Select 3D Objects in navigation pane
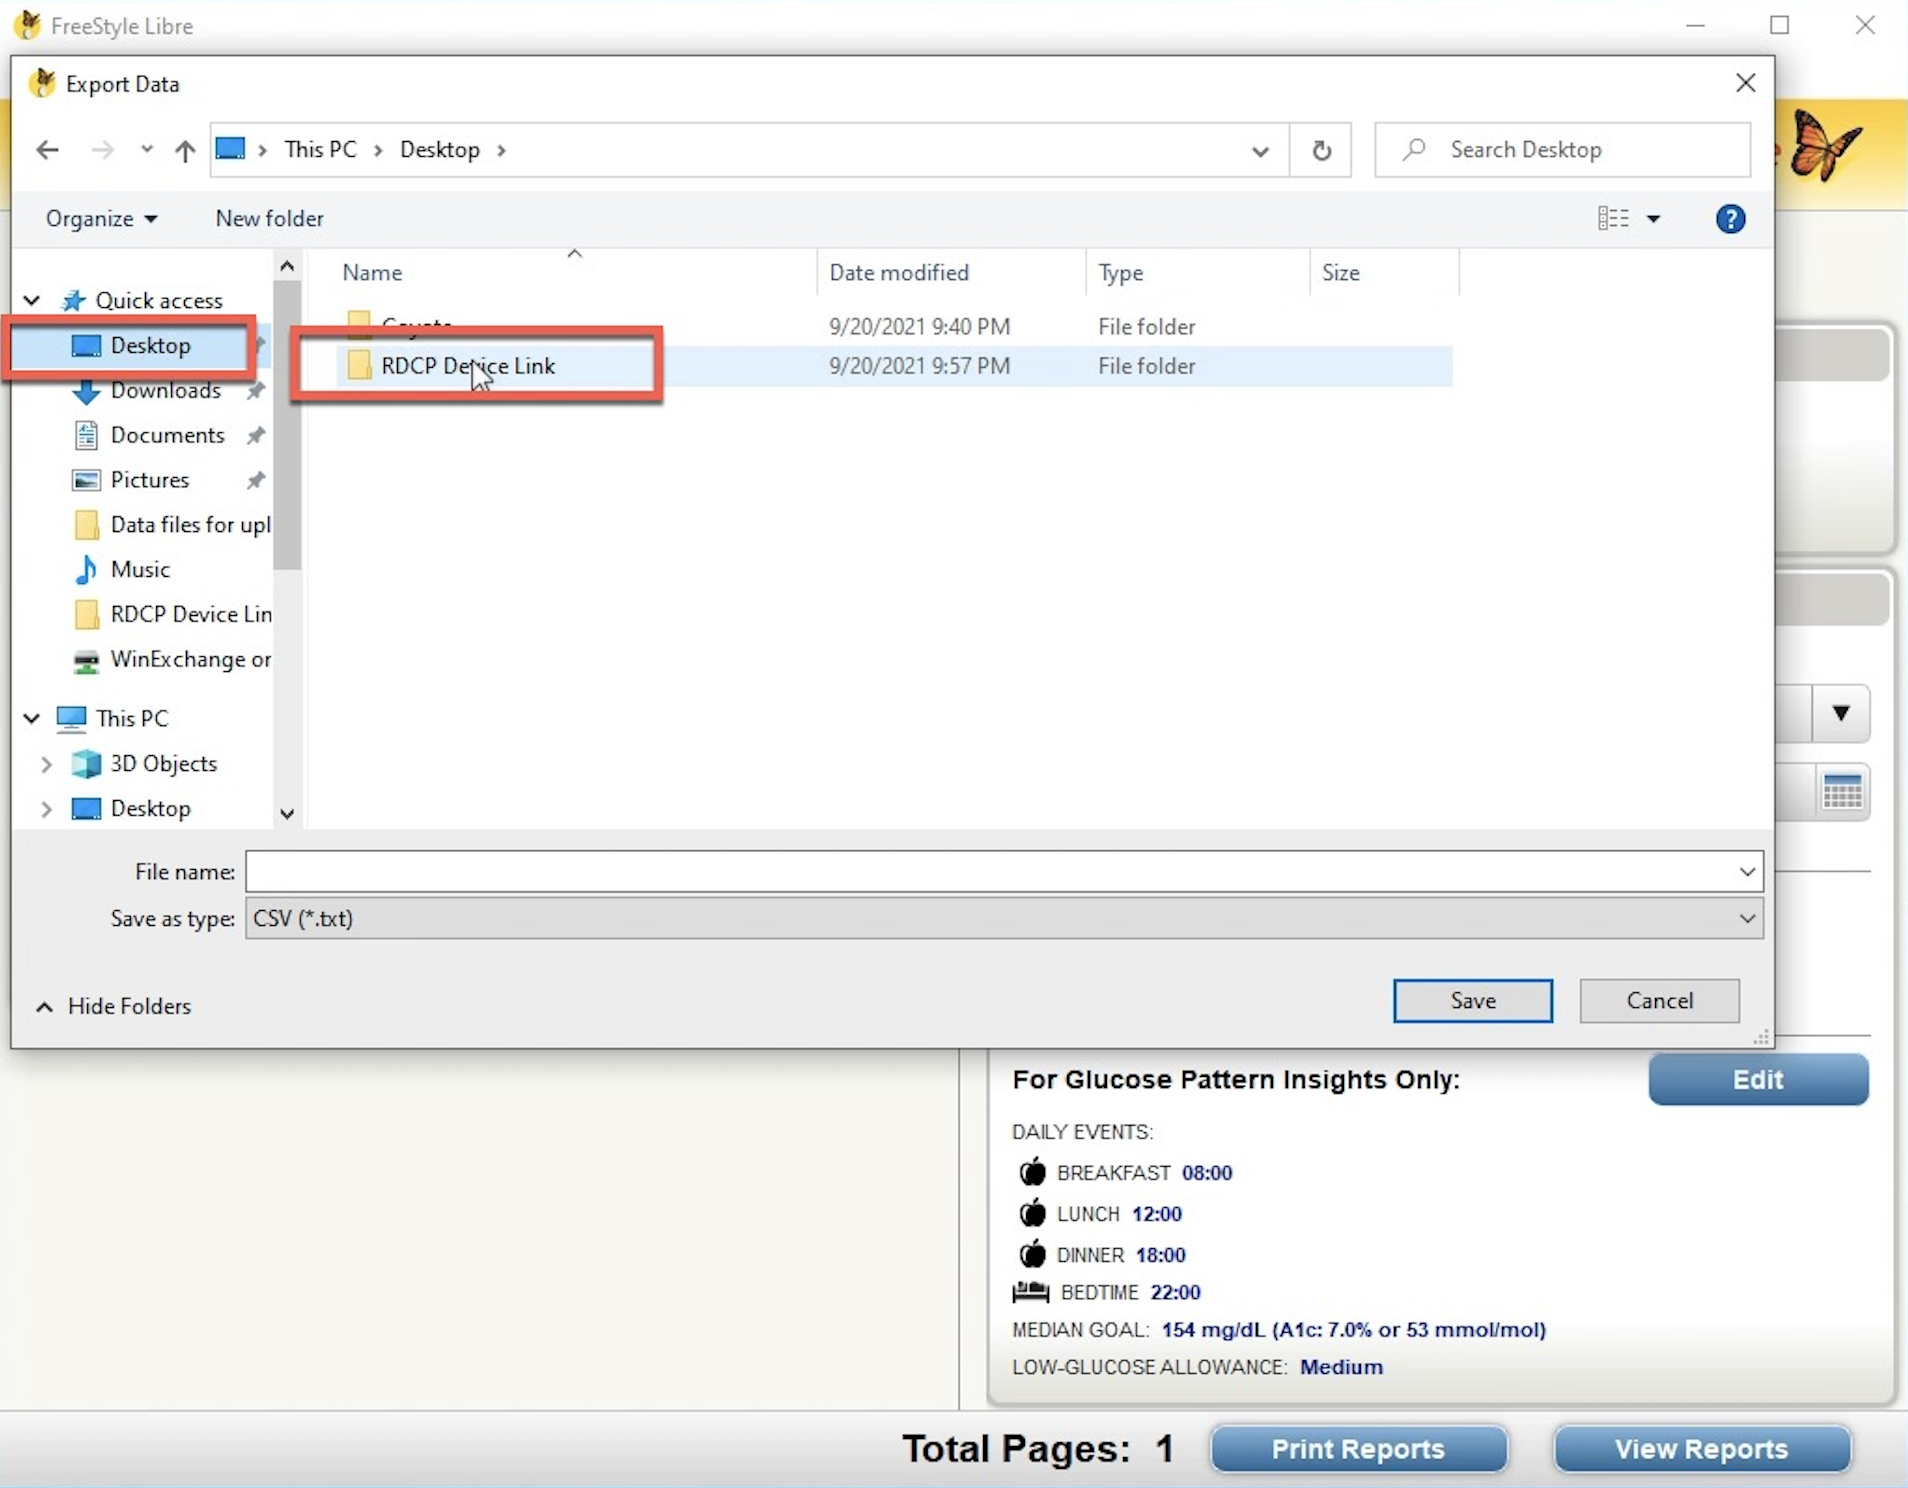 163,763
